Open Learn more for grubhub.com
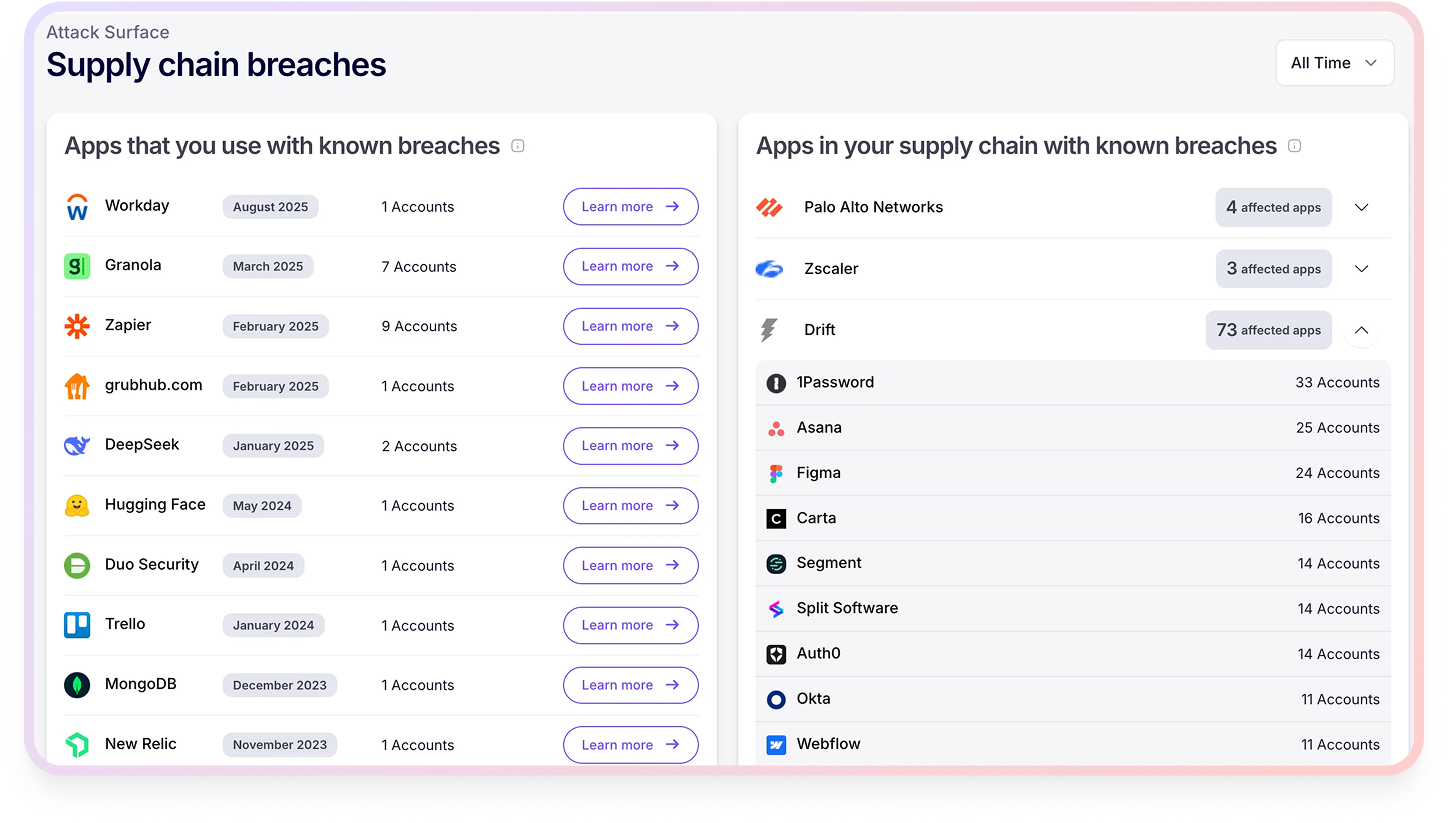This screenshot has width=1448, height=823. click(631, 386)
